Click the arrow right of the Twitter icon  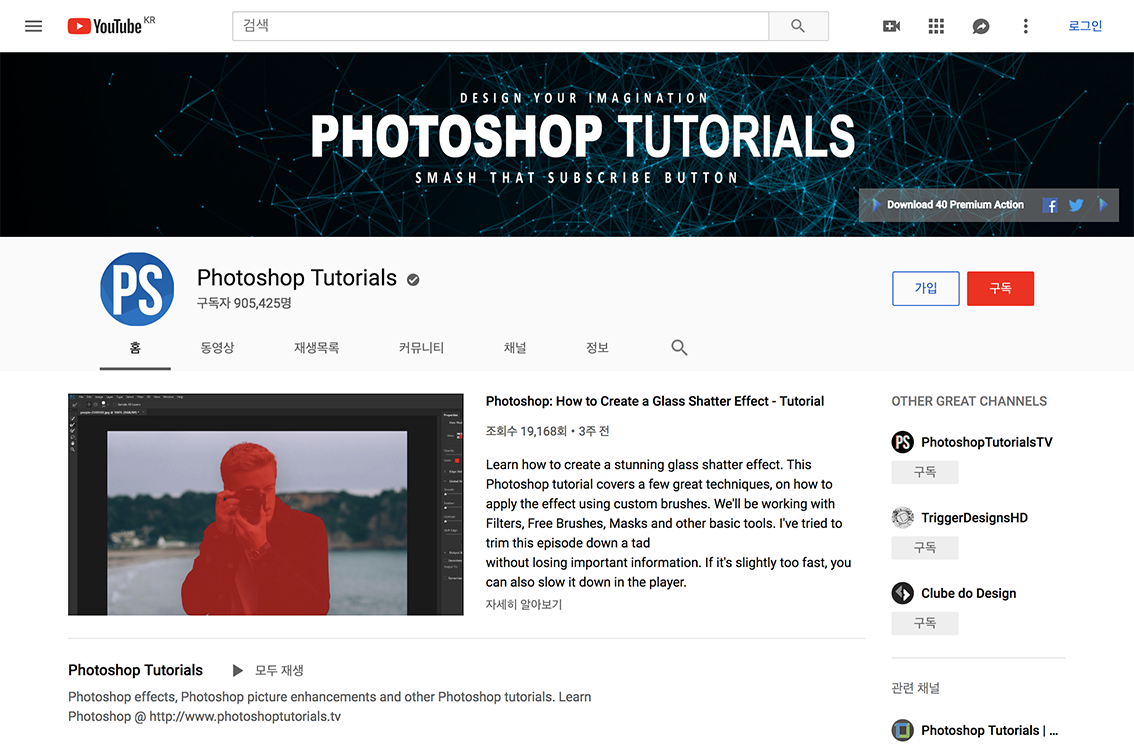point(1103,205)
